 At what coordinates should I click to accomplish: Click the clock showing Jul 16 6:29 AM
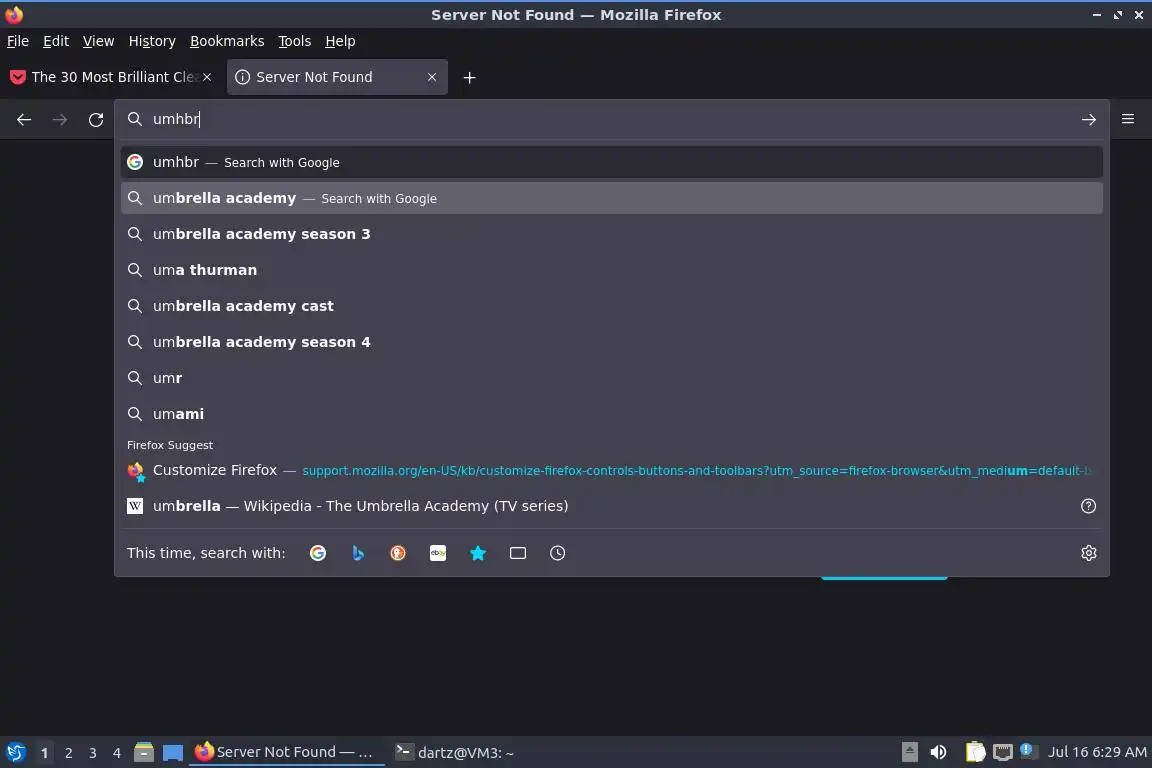click(1097, 752)
